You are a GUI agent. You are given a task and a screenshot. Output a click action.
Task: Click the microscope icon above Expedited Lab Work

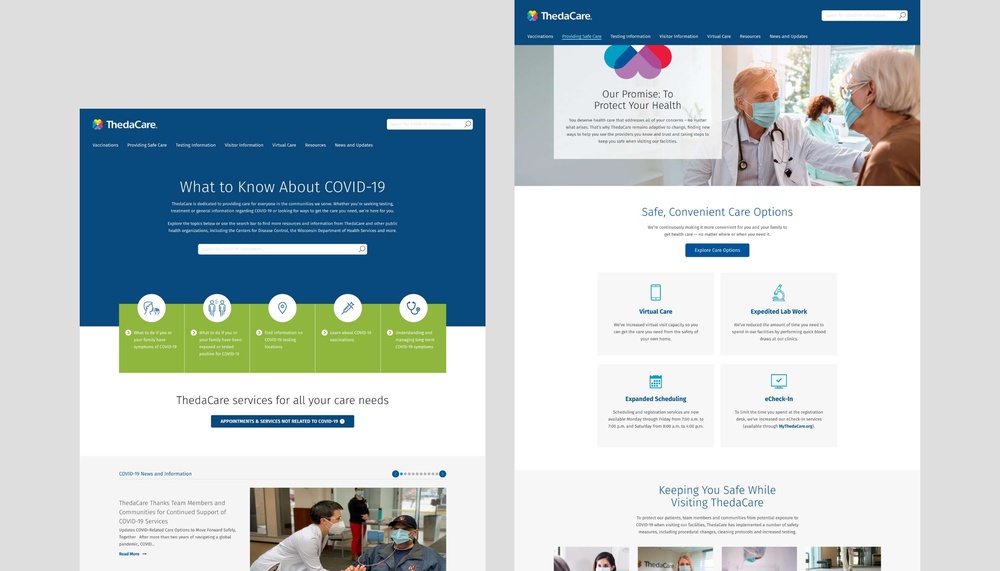[x=779, y=293]
